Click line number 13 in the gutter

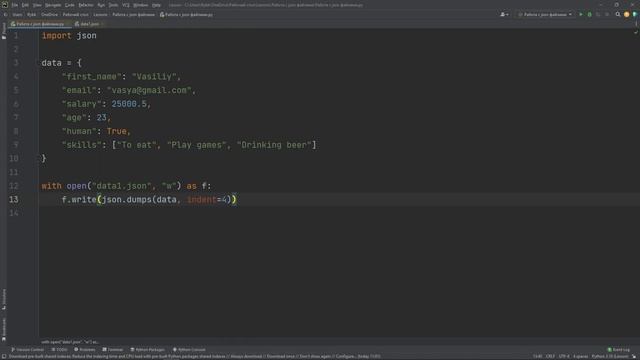pos(13,200)
